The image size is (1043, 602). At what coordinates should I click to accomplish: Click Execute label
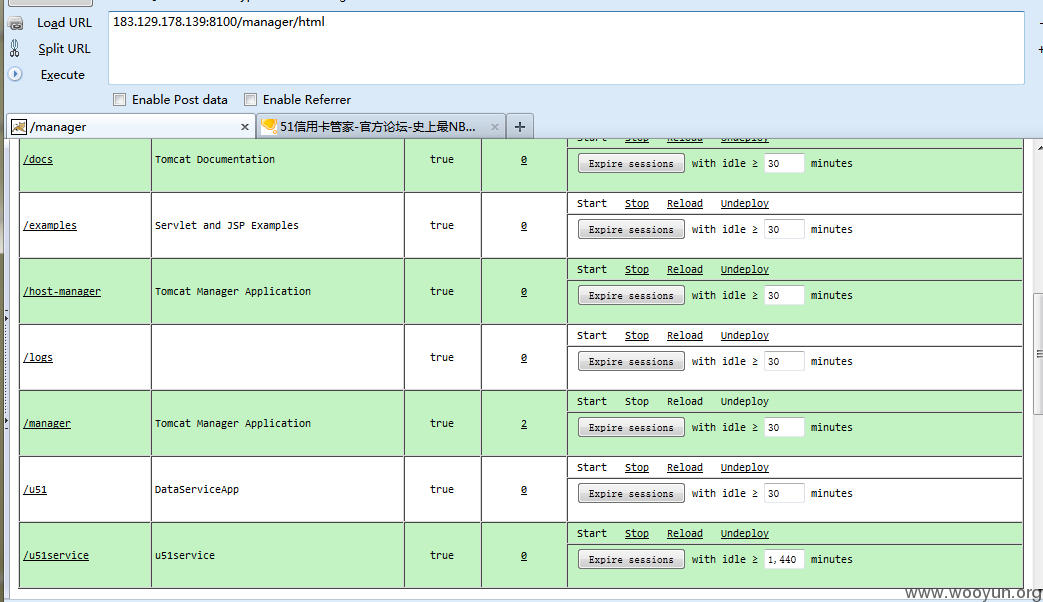tap(63, 75)
